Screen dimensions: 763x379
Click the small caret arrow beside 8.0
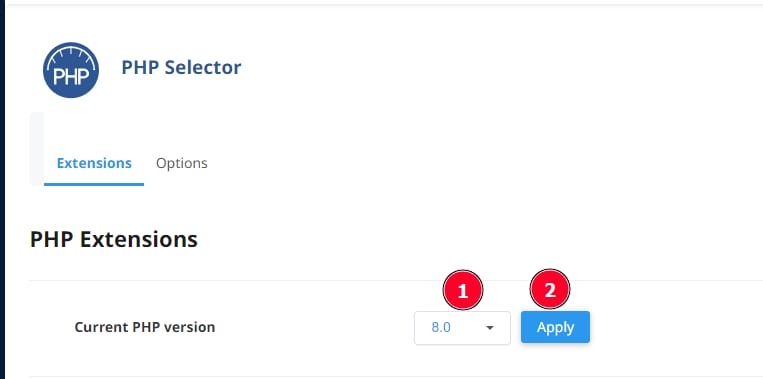pos(490,328)
